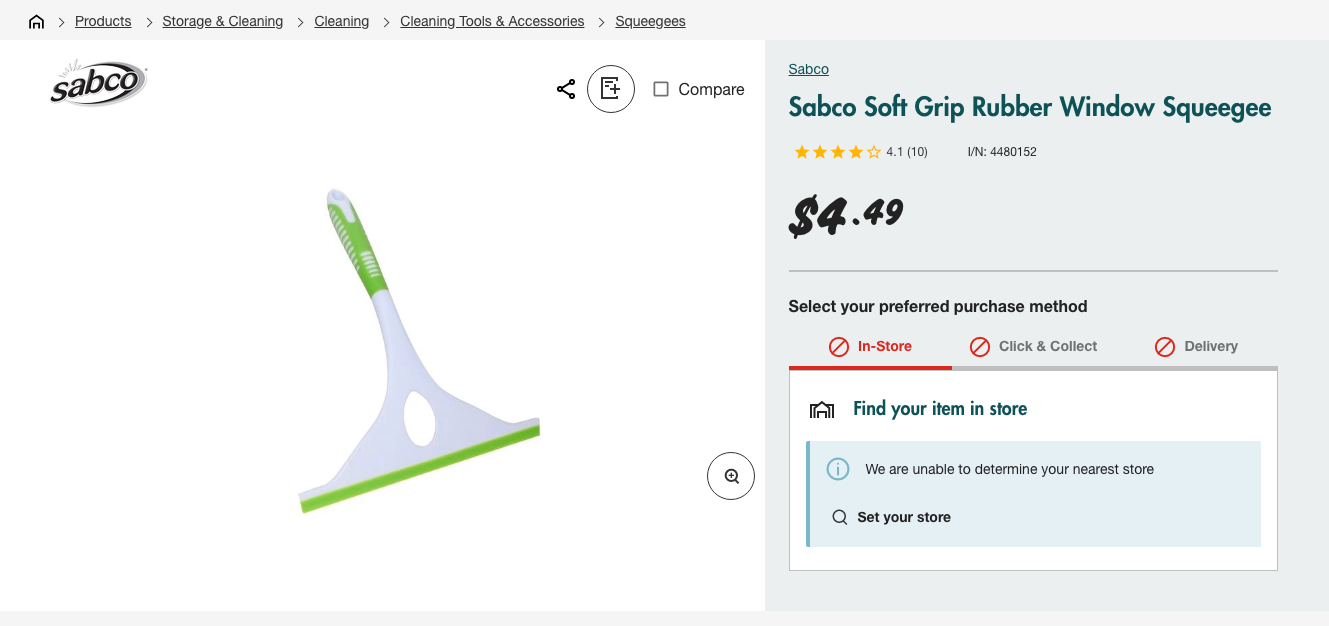The image size is (1329, 626).
Task: Click the home icon in breadcrumb
Action: [x=37, y=21]
